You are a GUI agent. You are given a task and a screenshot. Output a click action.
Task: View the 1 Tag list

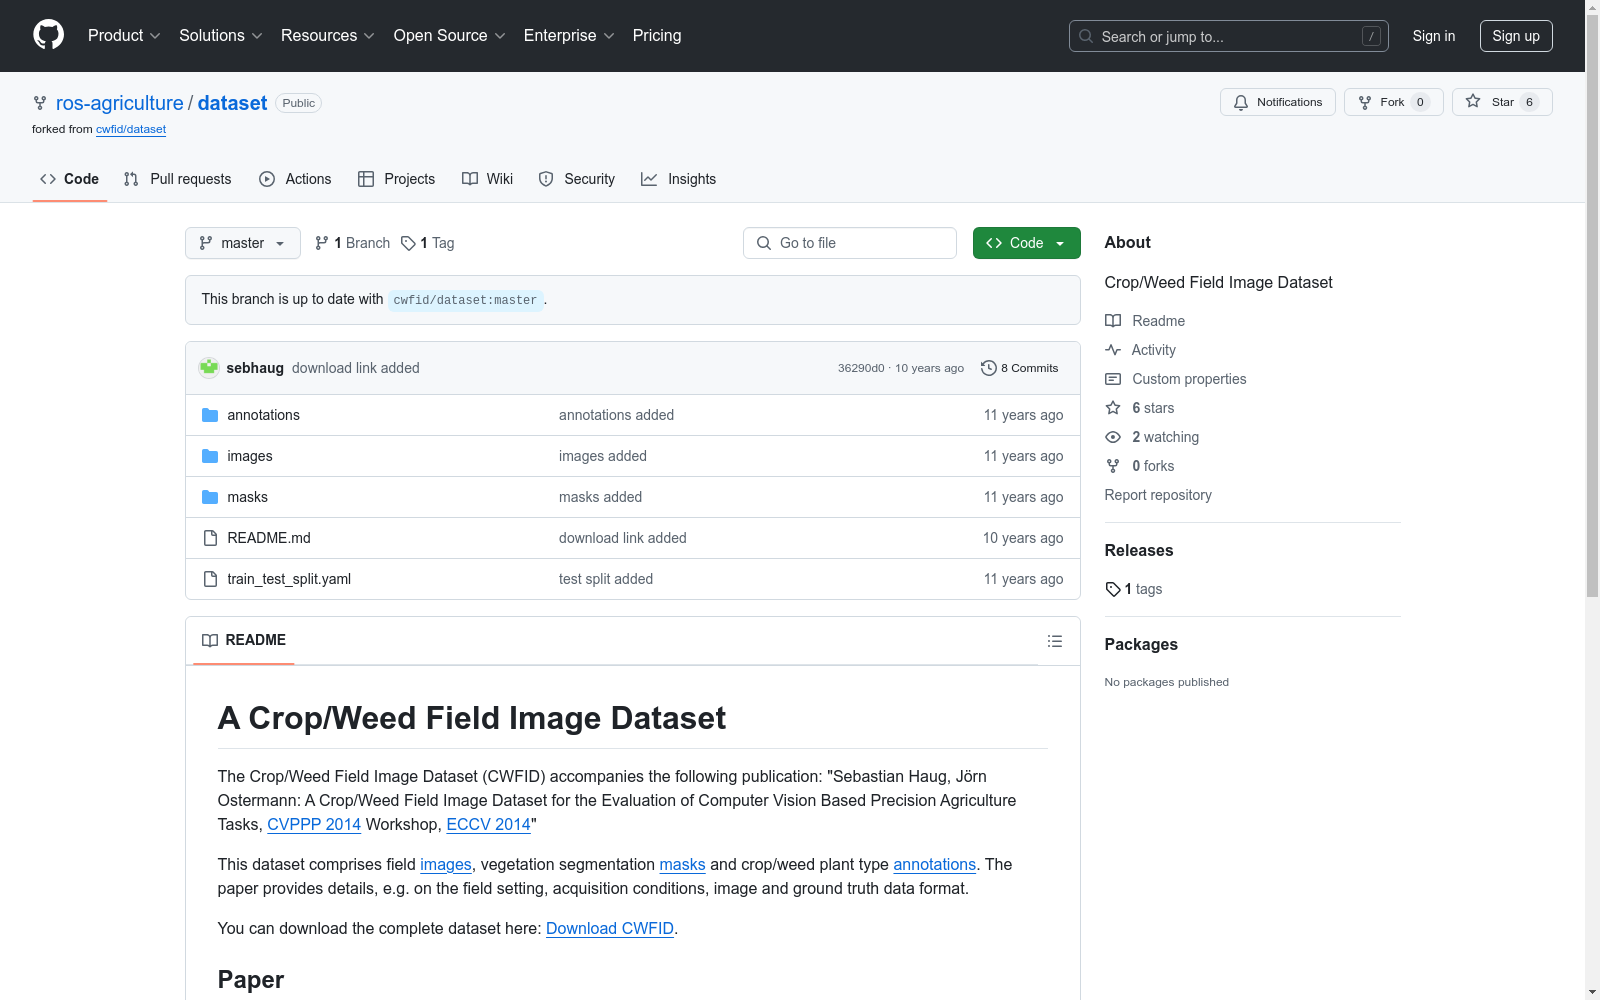click(428, 243)
